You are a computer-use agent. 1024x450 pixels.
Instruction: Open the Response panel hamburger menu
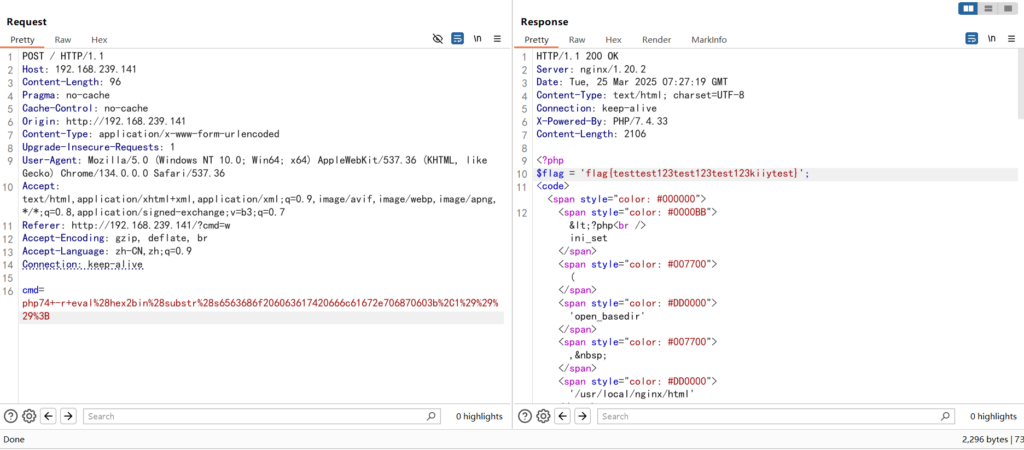click(1010, 39)
